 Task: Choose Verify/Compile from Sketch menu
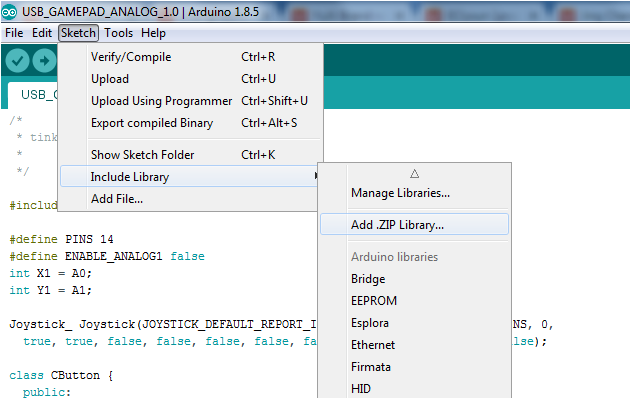point(191,57)
